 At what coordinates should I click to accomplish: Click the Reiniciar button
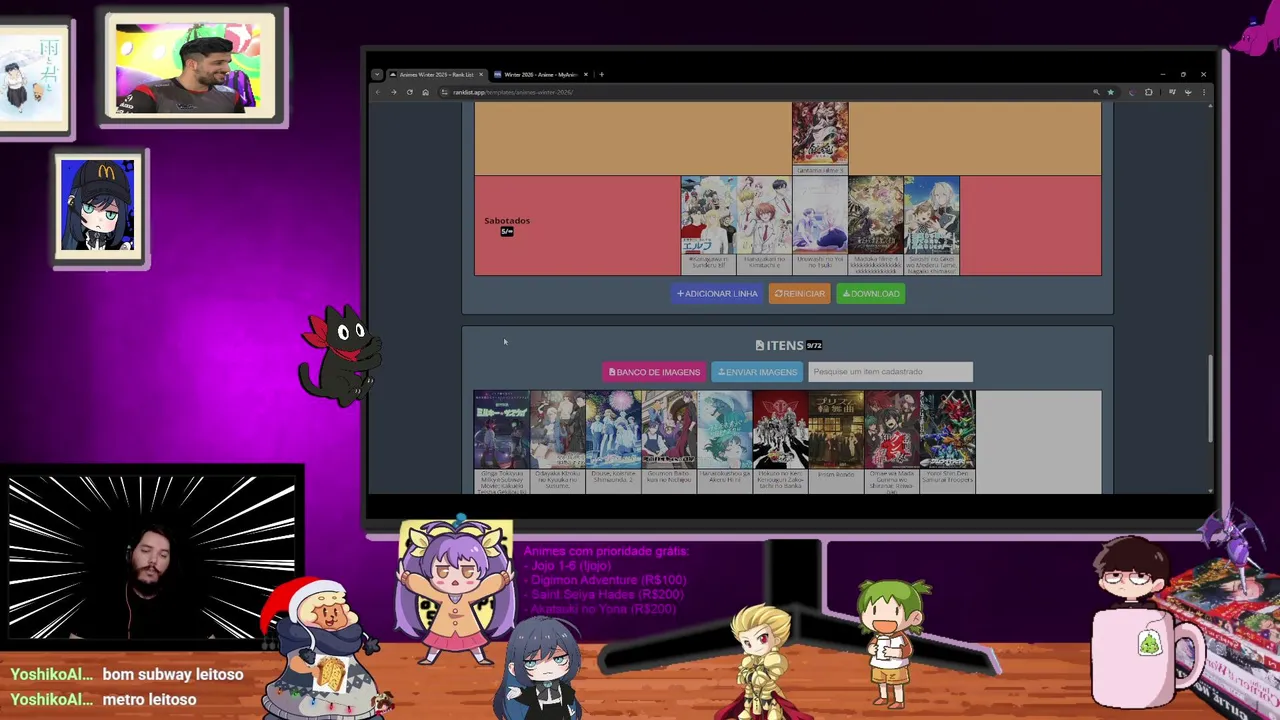pyautogui.click(x=799, y=294)
